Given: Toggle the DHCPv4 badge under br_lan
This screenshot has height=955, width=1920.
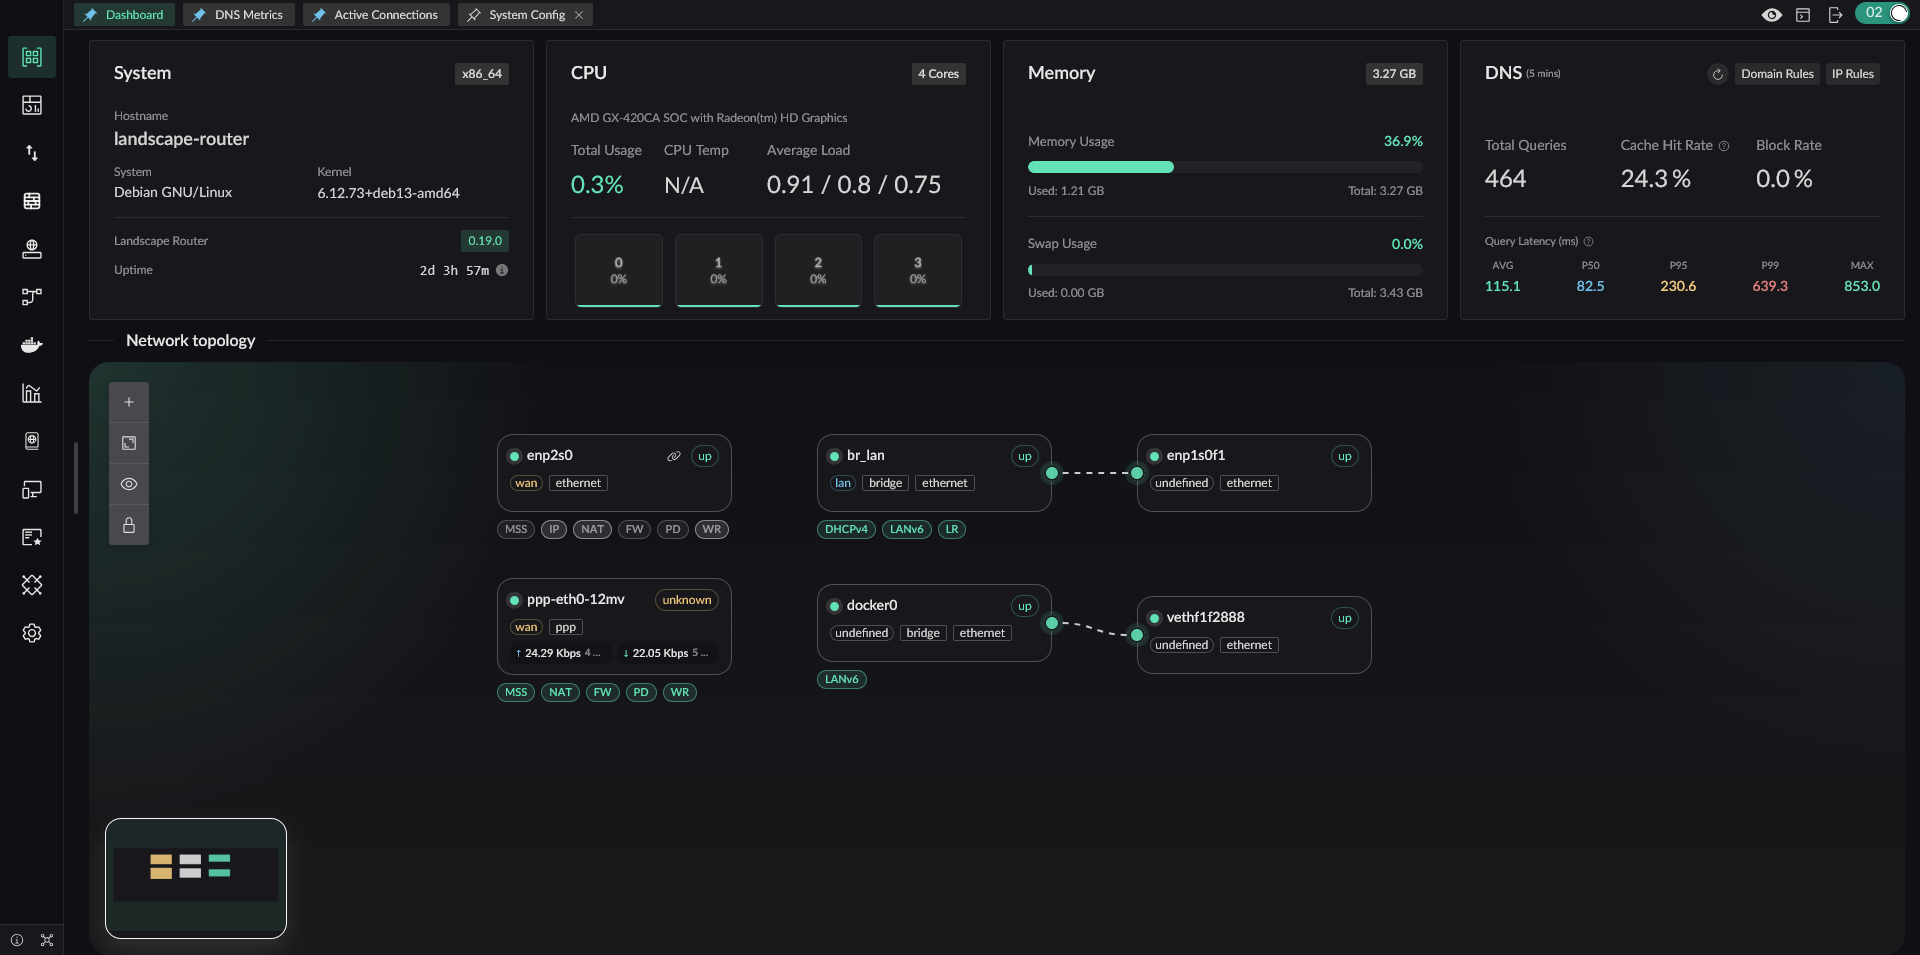Looking at the screenshot, I should click(x=846, y=530).
